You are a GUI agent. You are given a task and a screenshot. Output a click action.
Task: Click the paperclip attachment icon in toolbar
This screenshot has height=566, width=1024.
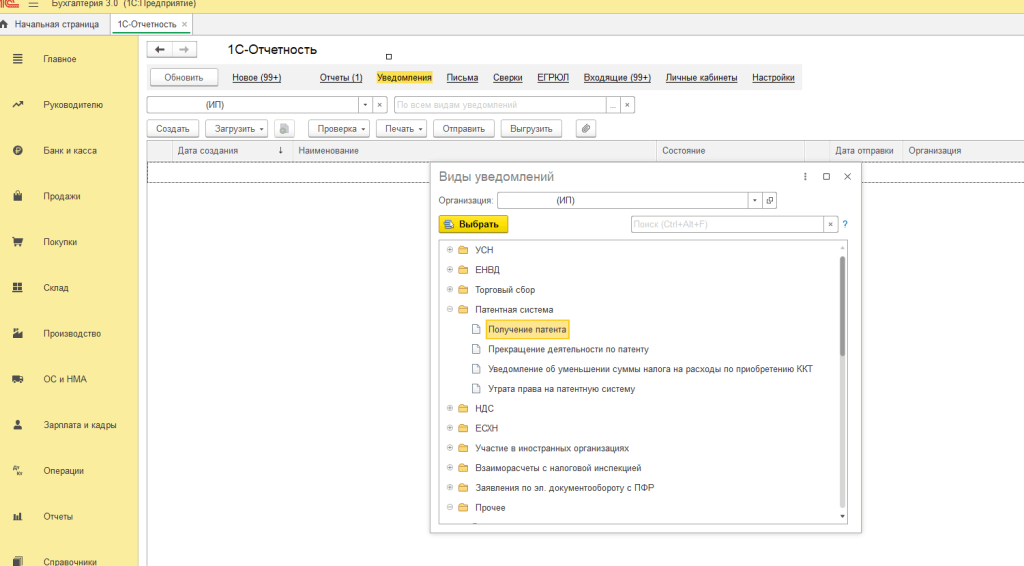[x=586, y=128]
